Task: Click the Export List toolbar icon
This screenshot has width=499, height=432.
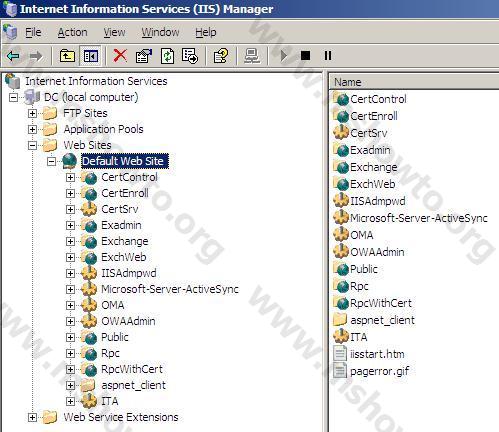Action: tap(190, 56)
